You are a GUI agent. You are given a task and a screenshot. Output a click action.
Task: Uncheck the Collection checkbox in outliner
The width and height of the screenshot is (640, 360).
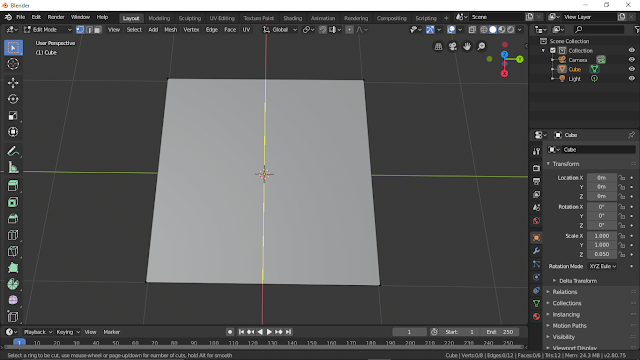[x=553, y=51]
